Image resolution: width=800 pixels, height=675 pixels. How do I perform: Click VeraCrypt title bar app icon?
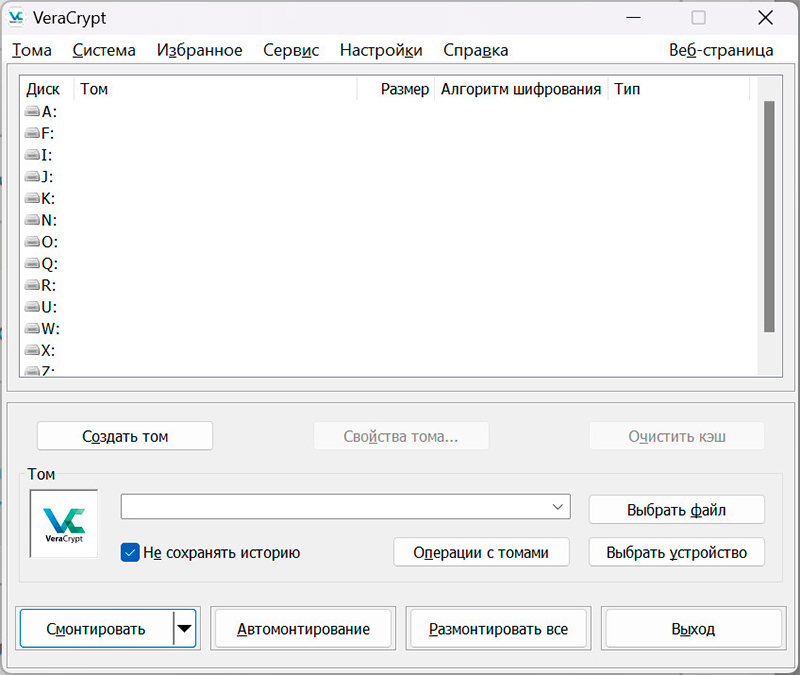(17, 18)
